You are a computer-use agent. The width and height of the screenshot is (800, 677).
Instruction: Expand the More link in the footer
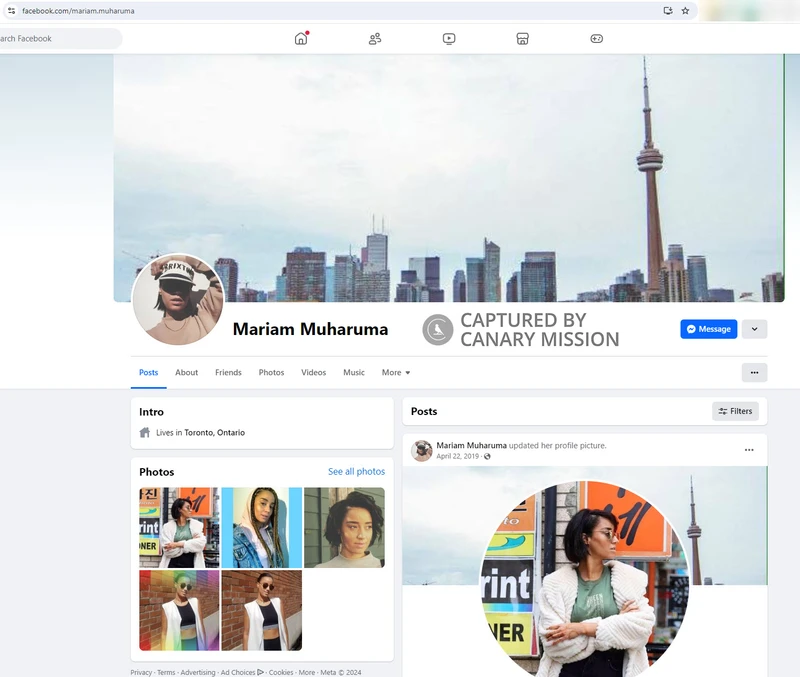coord(307,672)
